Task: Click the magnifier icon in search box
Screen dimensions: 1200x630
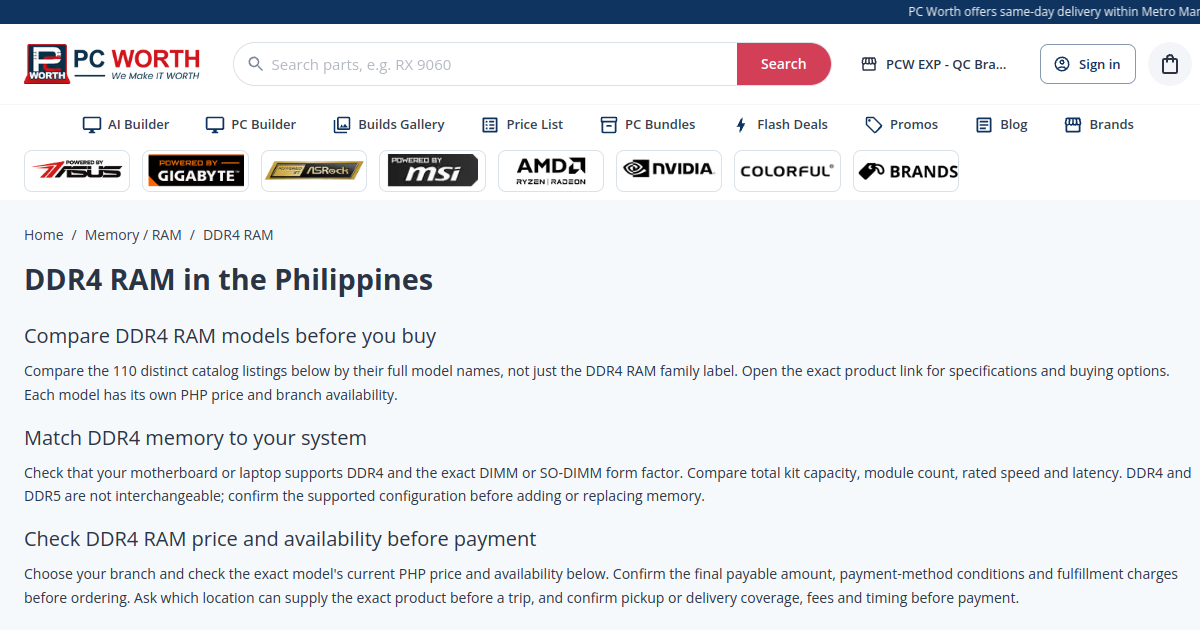Action: coord(254,64)
